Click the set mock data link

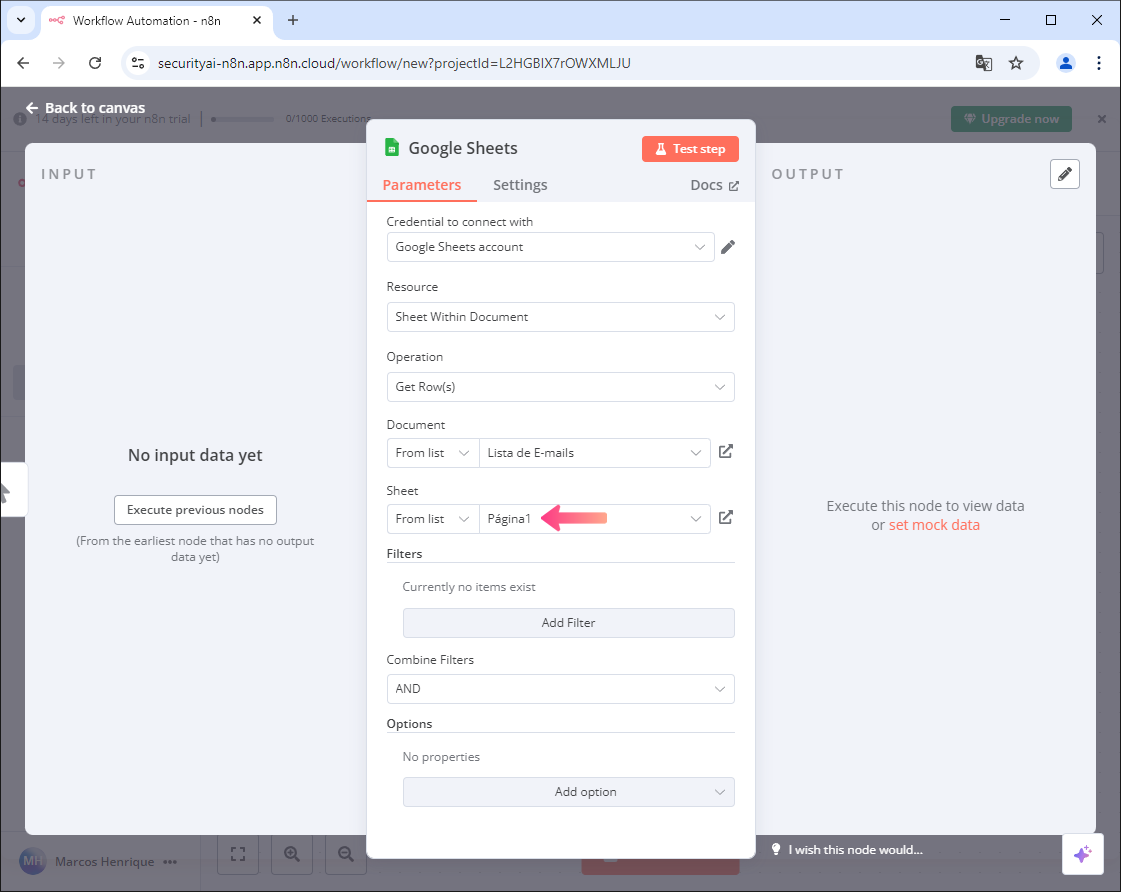(934, 525)
